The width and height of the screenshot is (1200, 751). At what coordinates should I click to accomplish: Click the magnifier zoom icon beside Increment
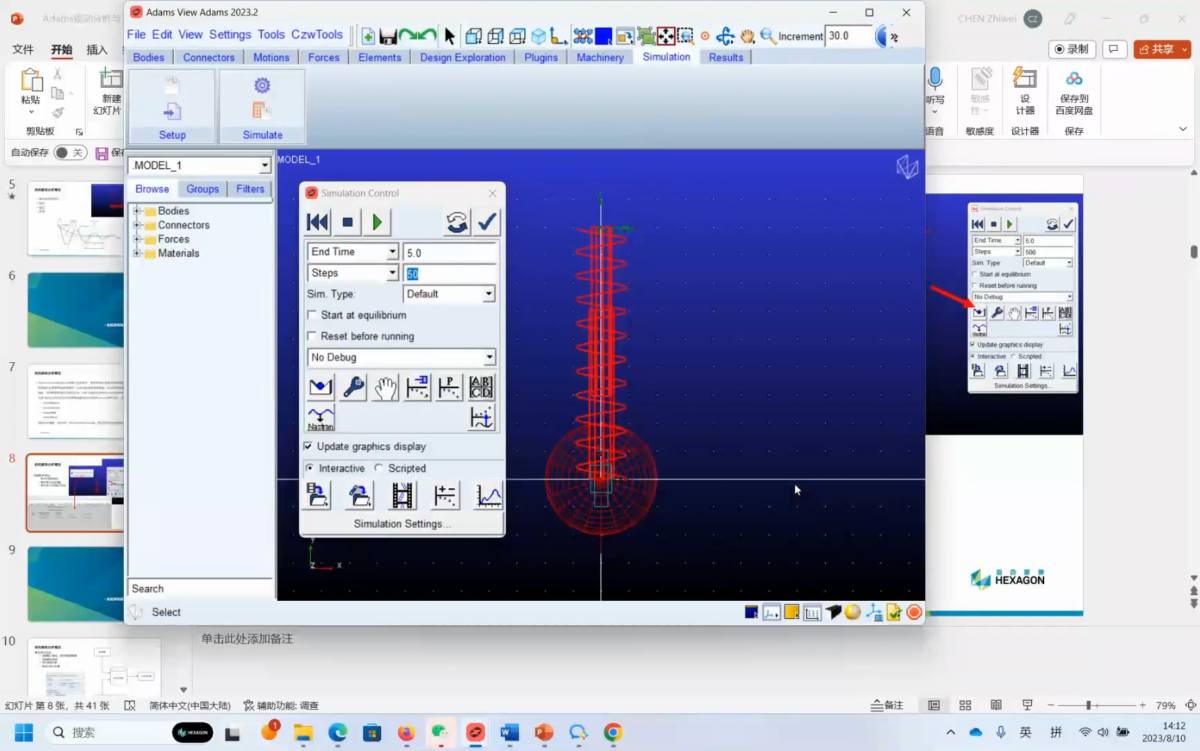tap(767, 36)
